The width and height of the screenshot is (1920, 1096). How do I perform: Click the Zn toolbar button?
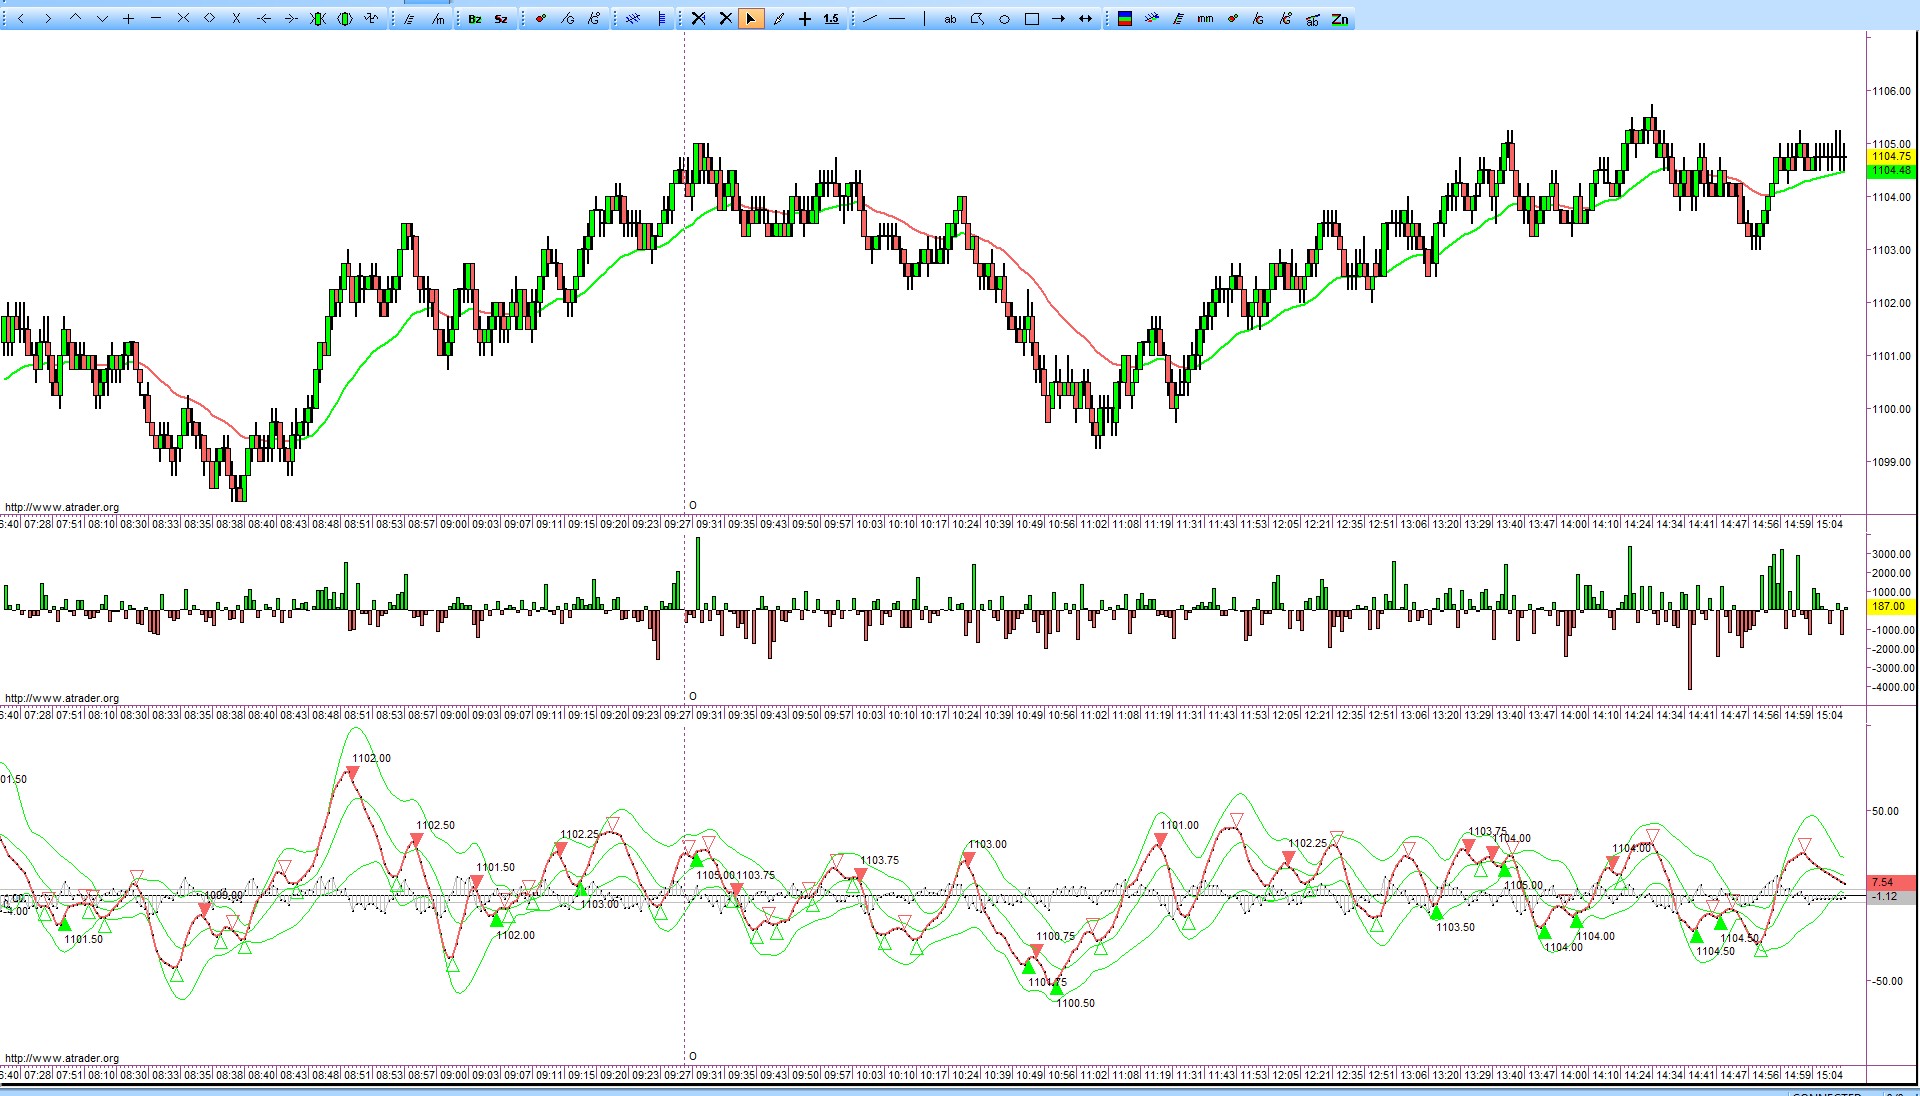[1340, 19]
